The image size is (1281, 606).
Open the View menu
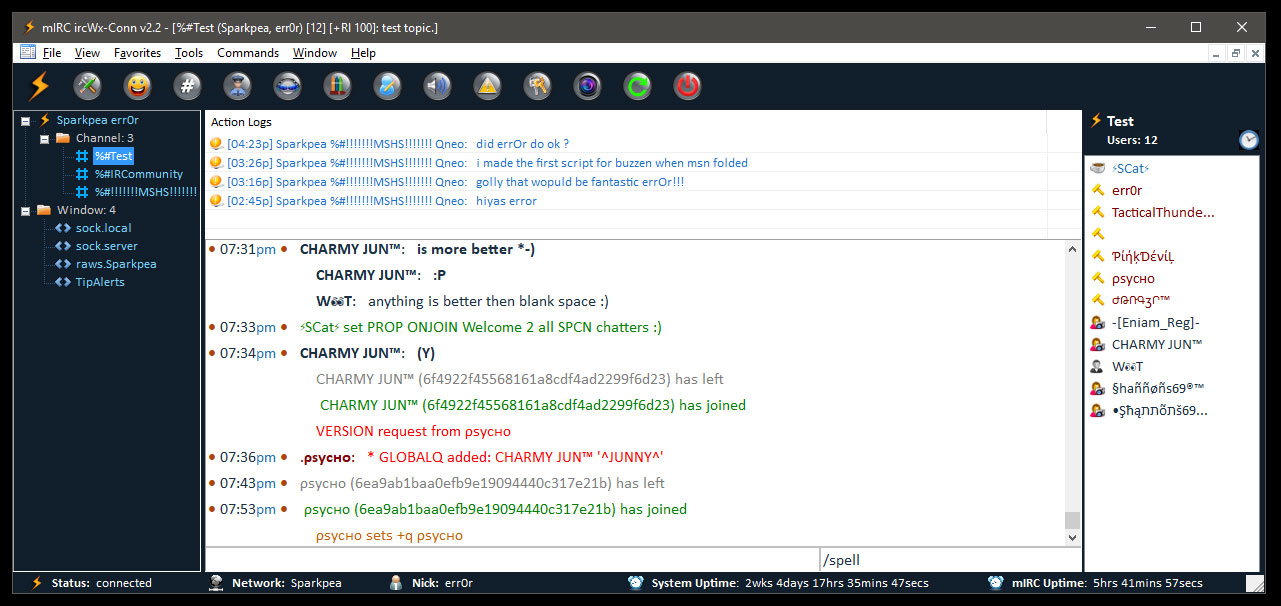[x=87, y=53]
